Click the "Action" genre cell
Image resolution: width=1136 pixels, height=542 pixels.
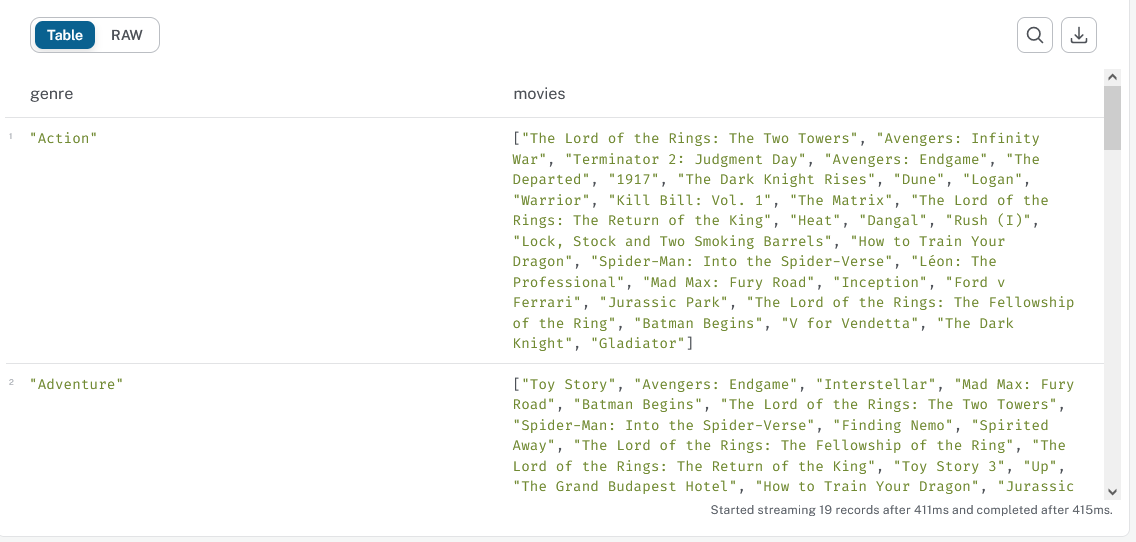(64, 138)
